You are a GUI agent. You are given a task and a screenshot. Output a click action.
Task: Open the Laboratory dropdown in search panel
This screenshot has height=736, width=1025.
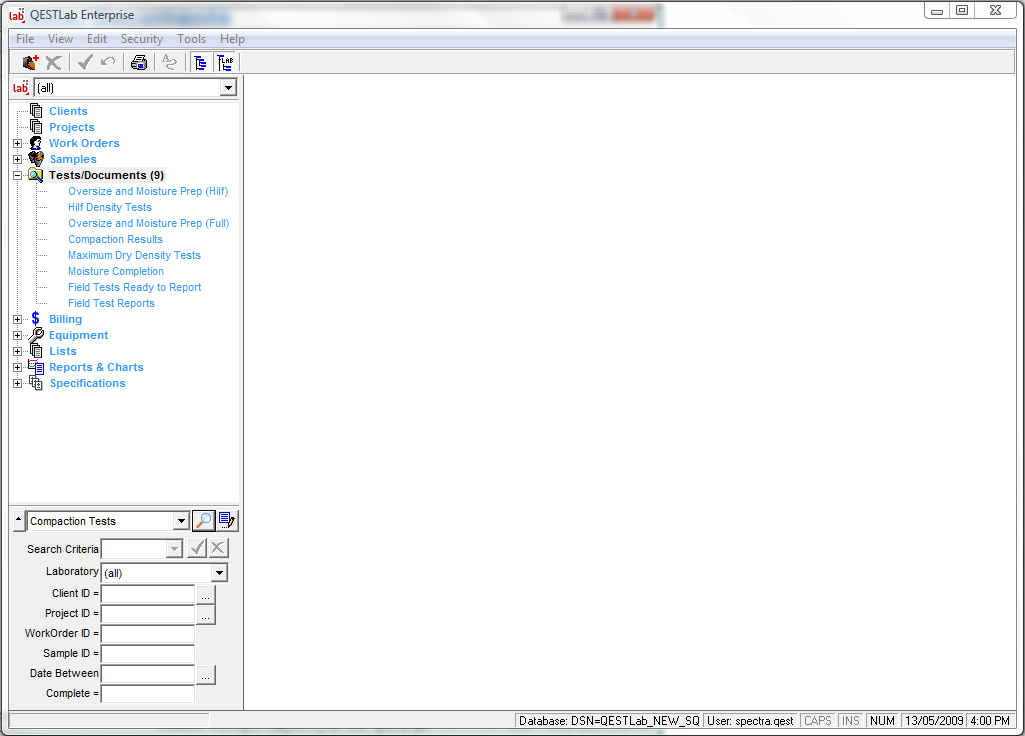[219, 573]
